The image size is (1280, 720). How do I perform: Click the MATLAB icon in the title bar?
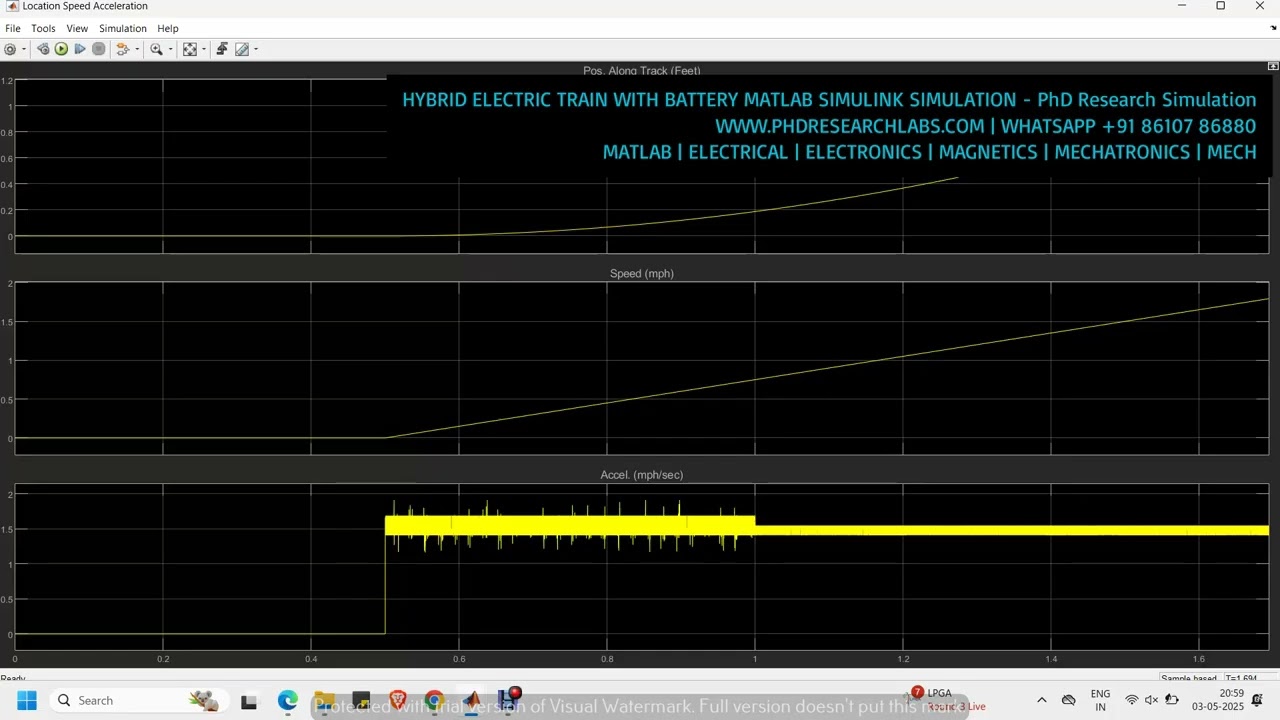pos(11,6)
